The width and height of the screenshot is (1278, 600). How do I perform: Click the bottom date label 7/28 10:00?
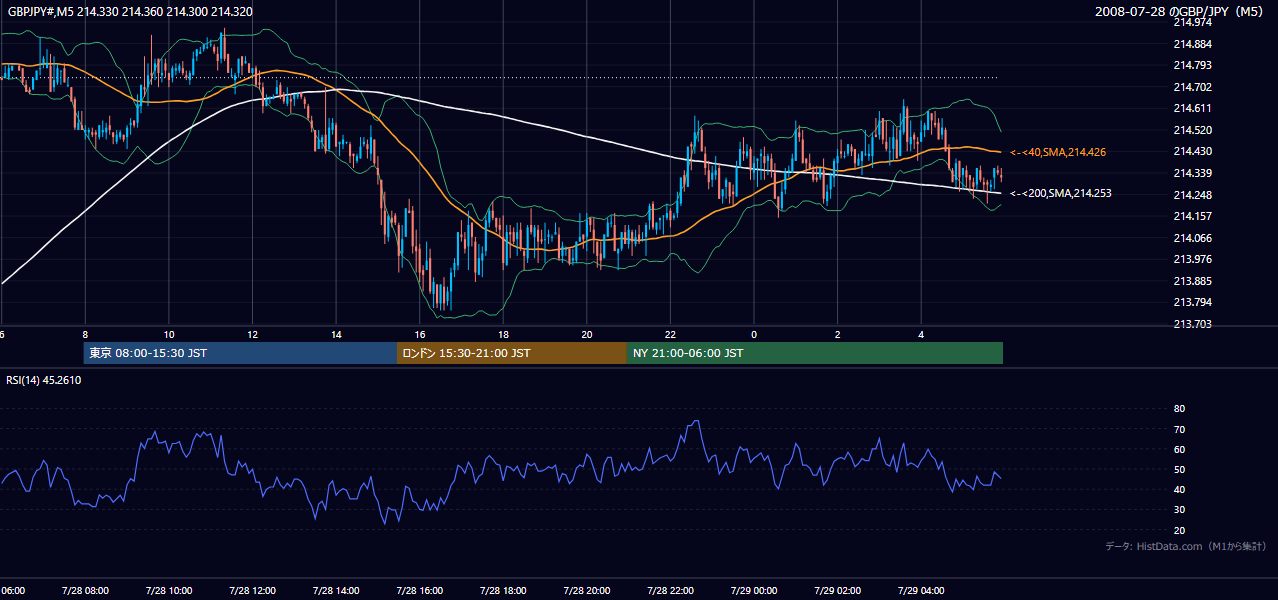(x=169, y=591)
